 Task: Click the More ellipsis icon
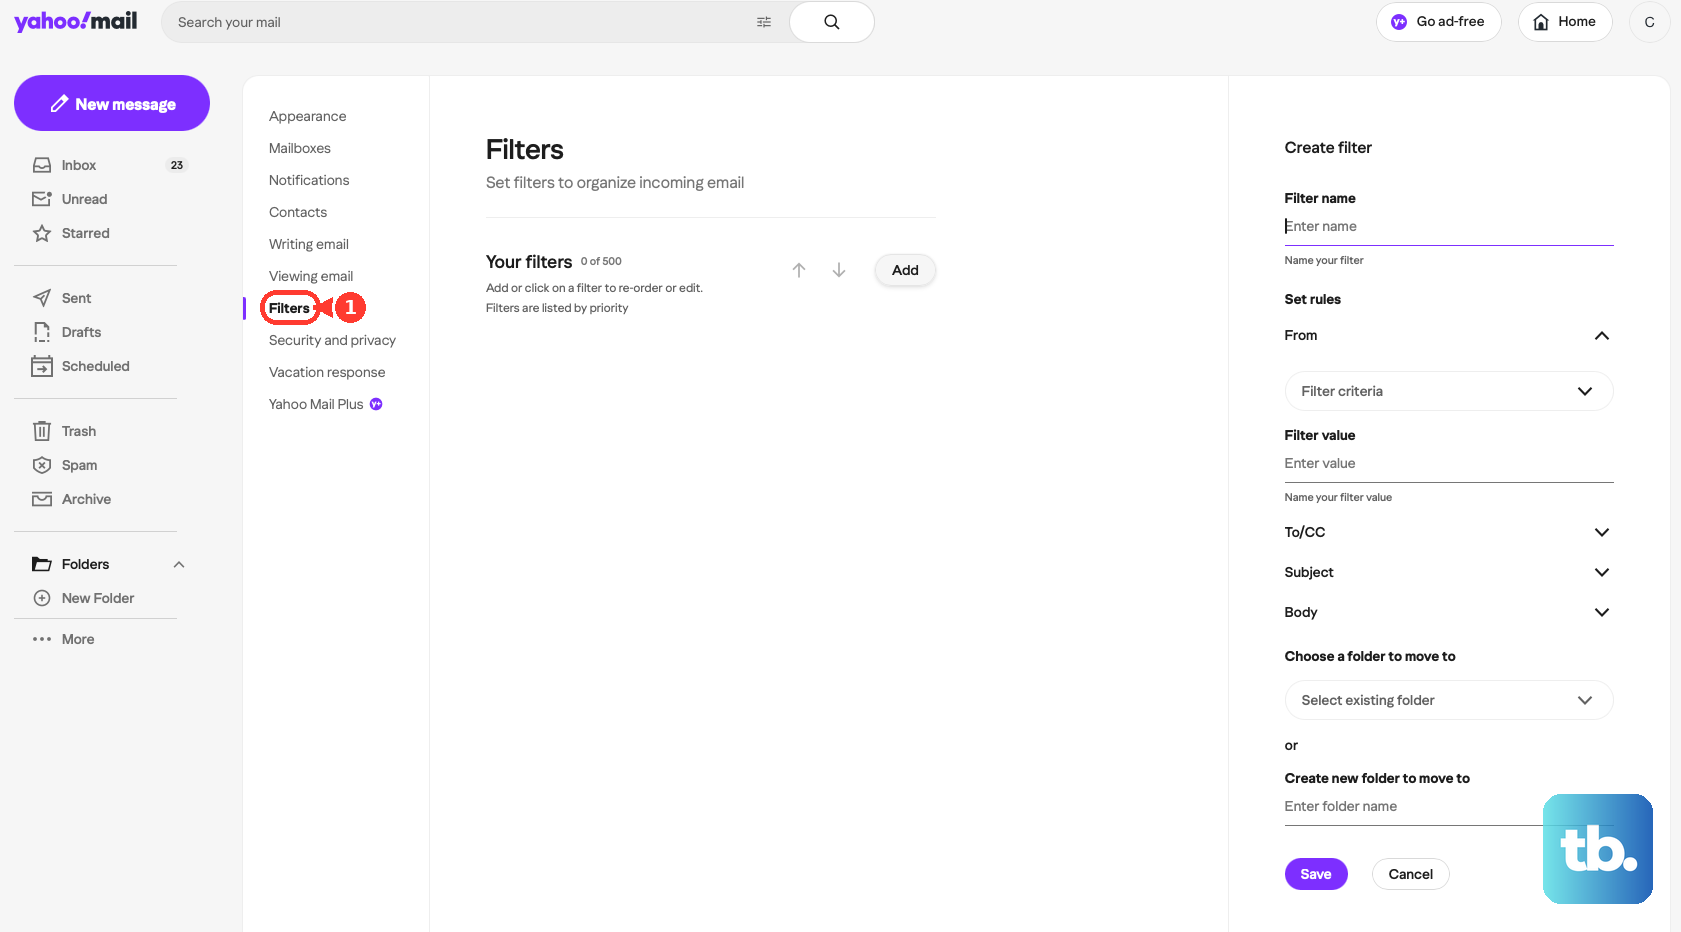42,639
